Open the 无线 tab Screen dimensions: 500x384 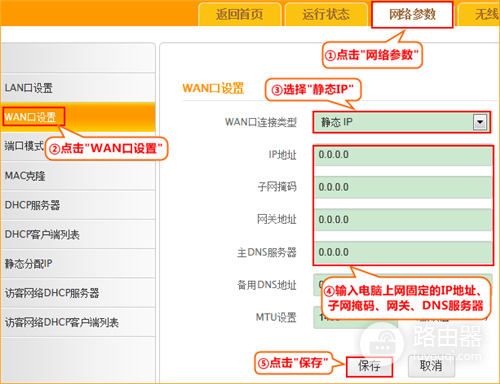(480, 15)
